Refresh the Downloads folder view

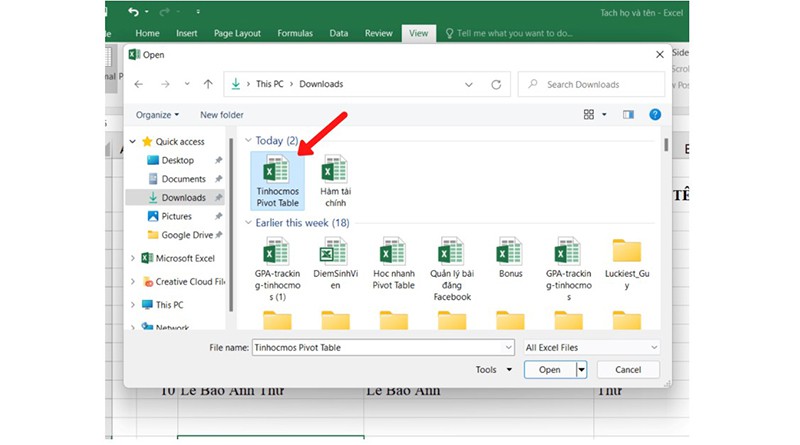496,85
